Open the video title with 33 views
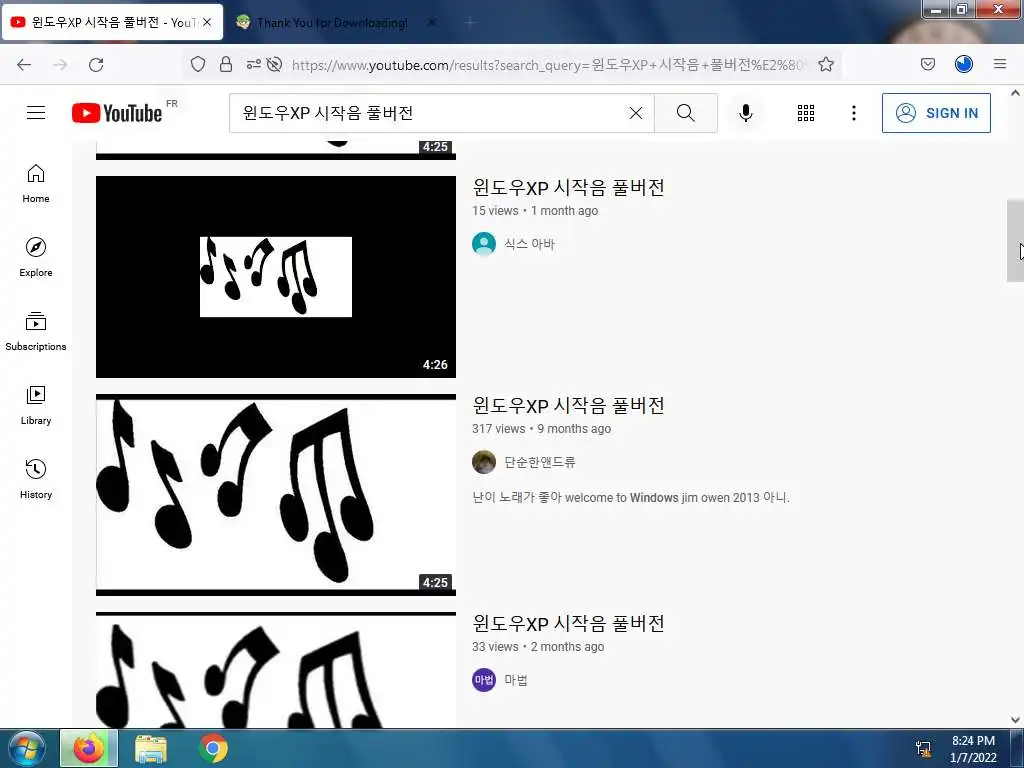 click(x=568, y=624)
